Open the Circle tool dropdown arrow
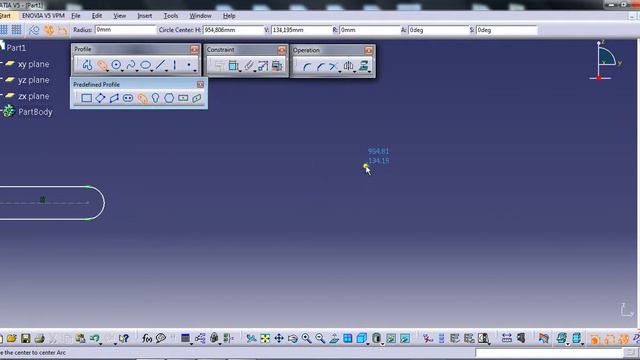The image size is (640, 360). tap(122, 71)
